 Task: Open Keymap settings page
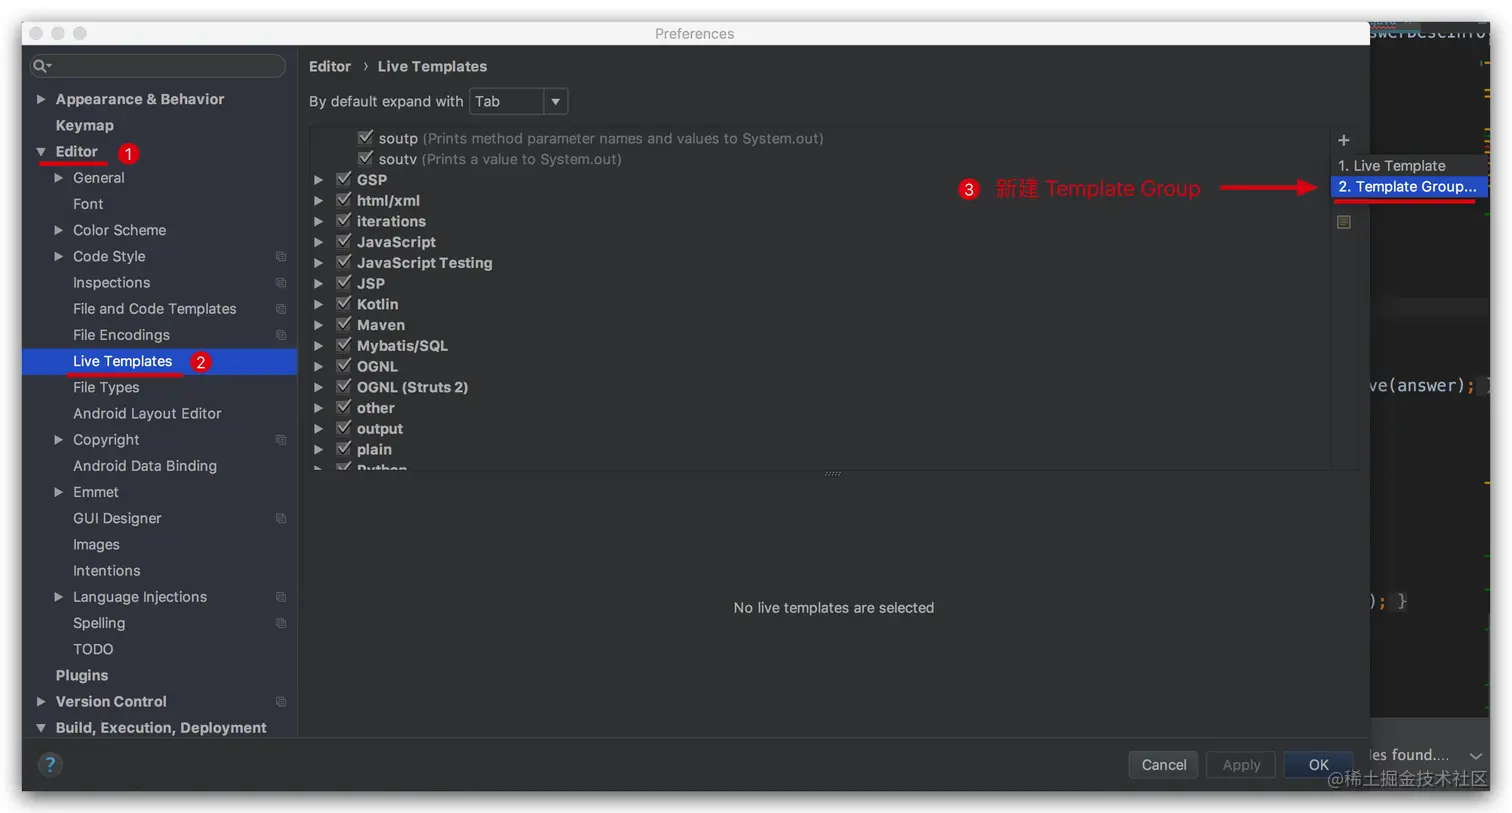point(85,125)
